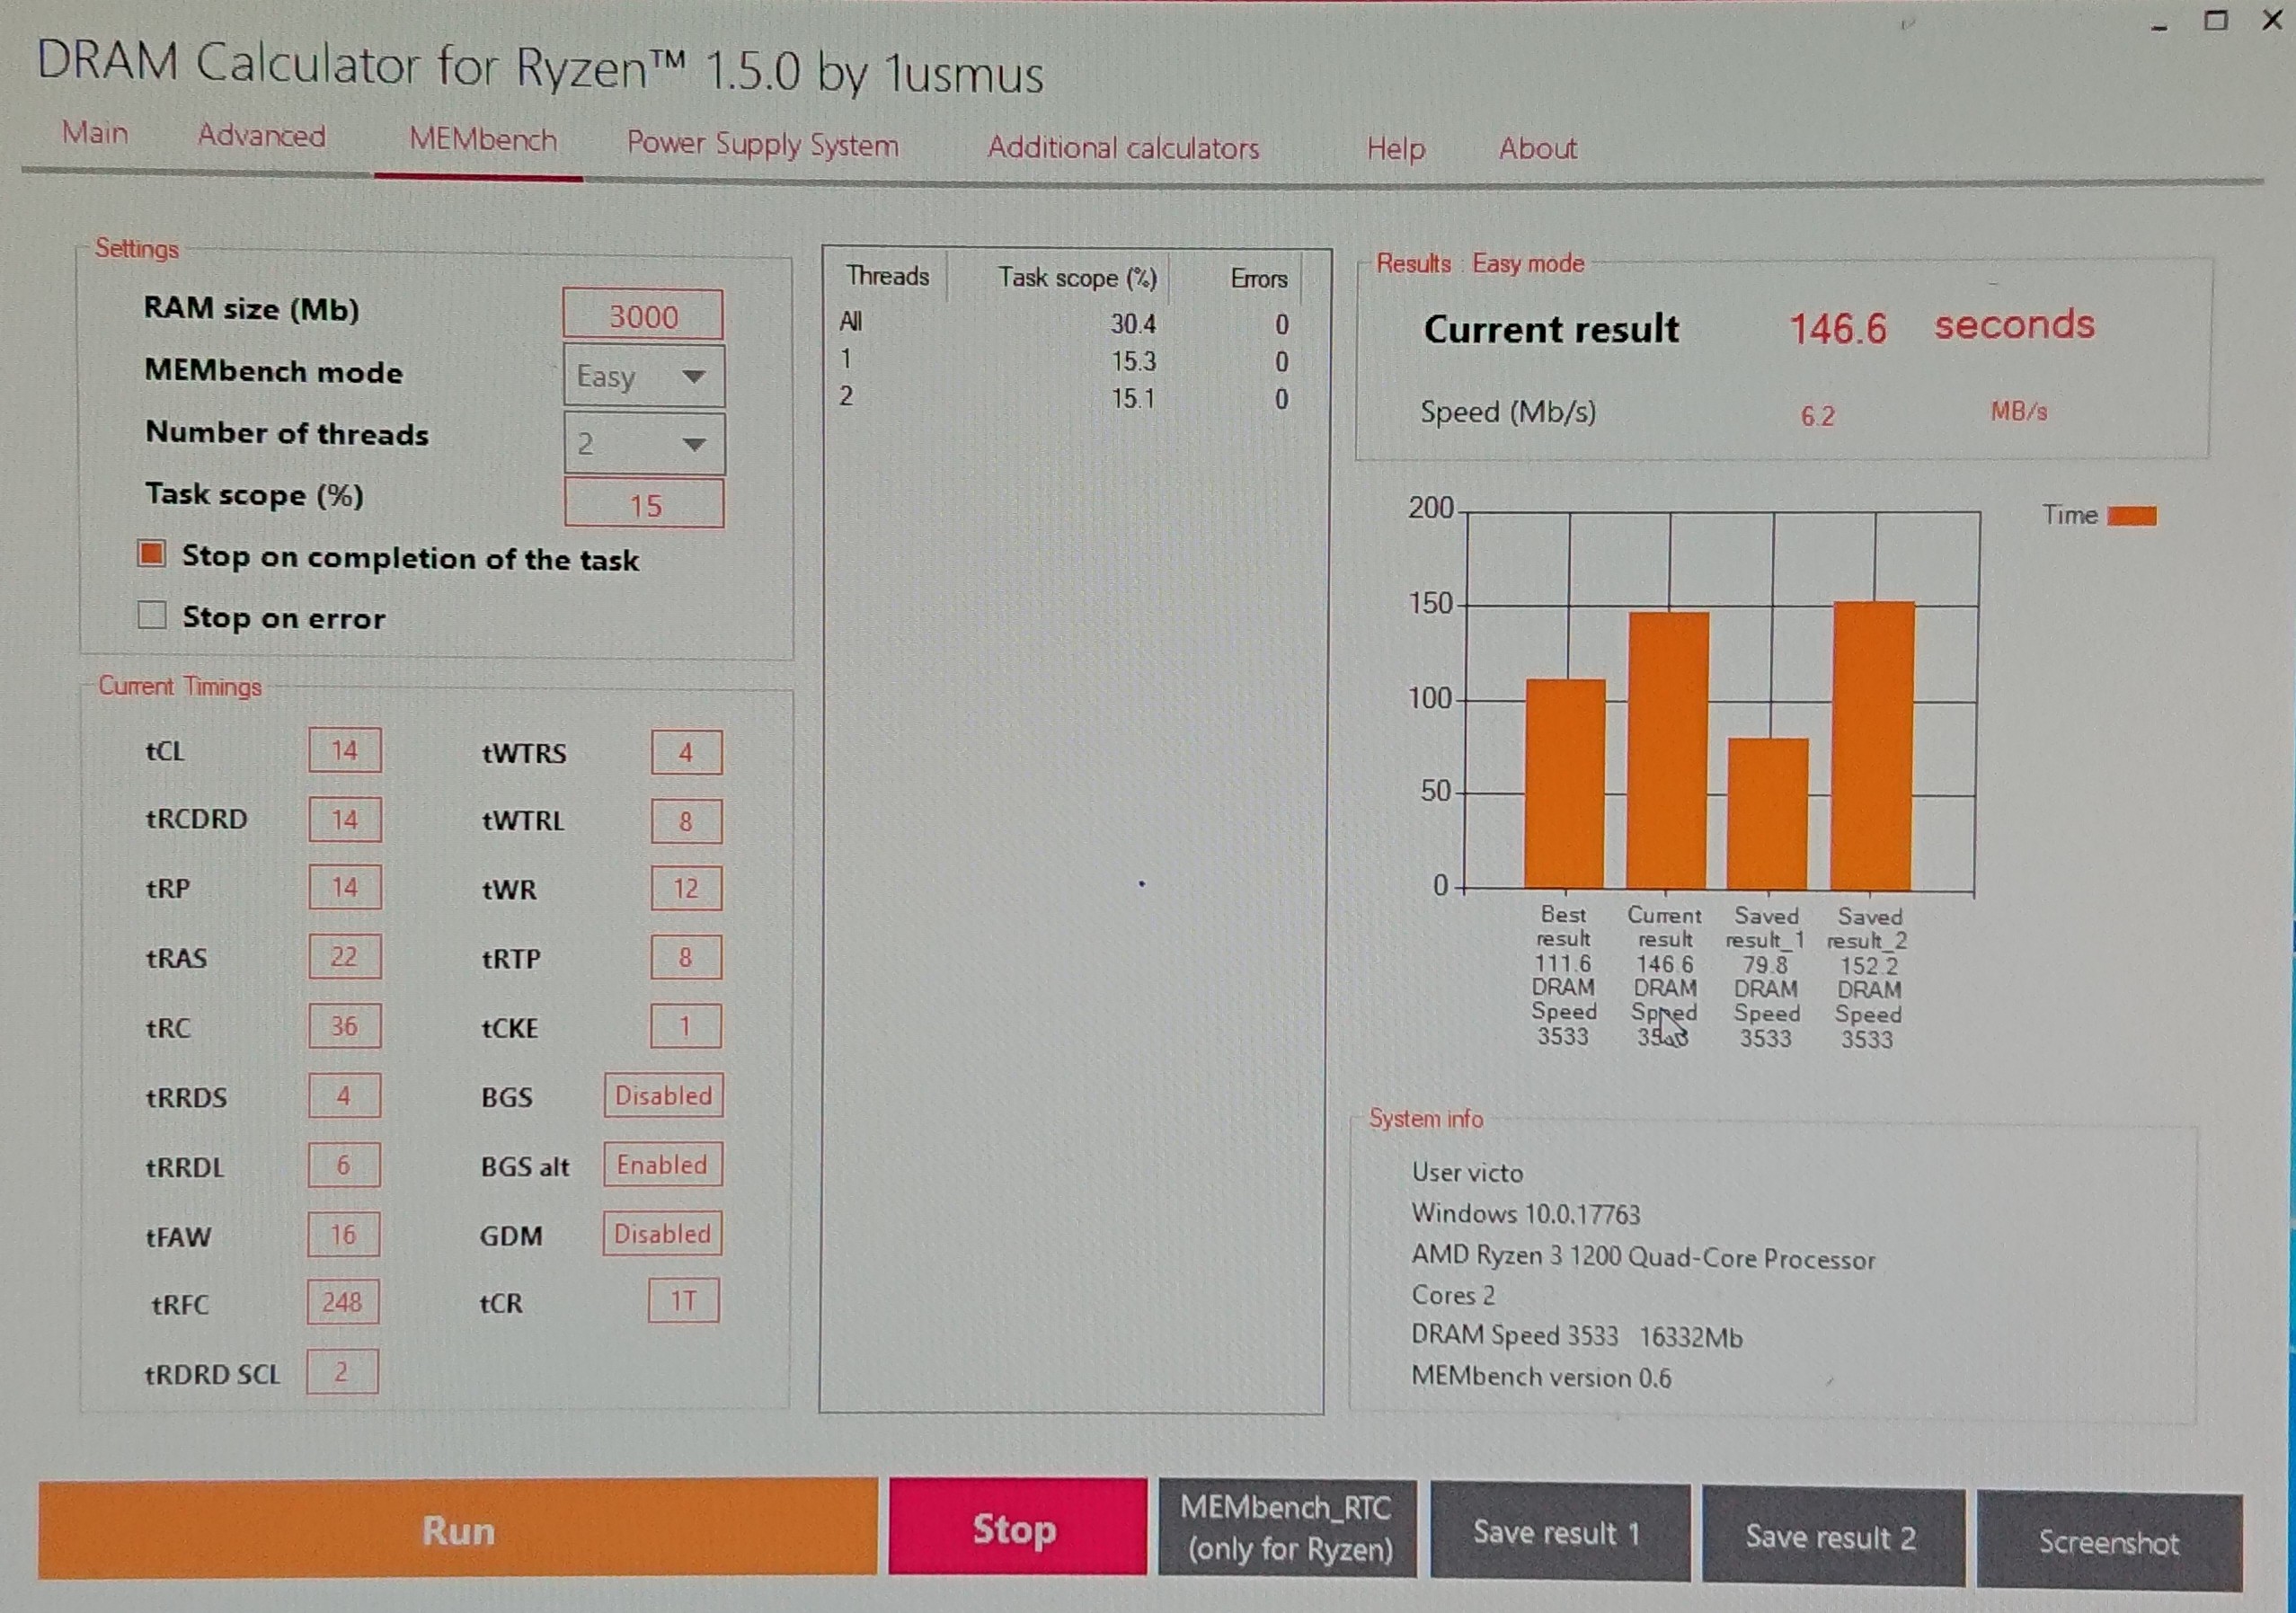This screenshot has width=2296, height=1613.
Task: Take a capture with Screenshot button
Action: pos(2108,1541)
